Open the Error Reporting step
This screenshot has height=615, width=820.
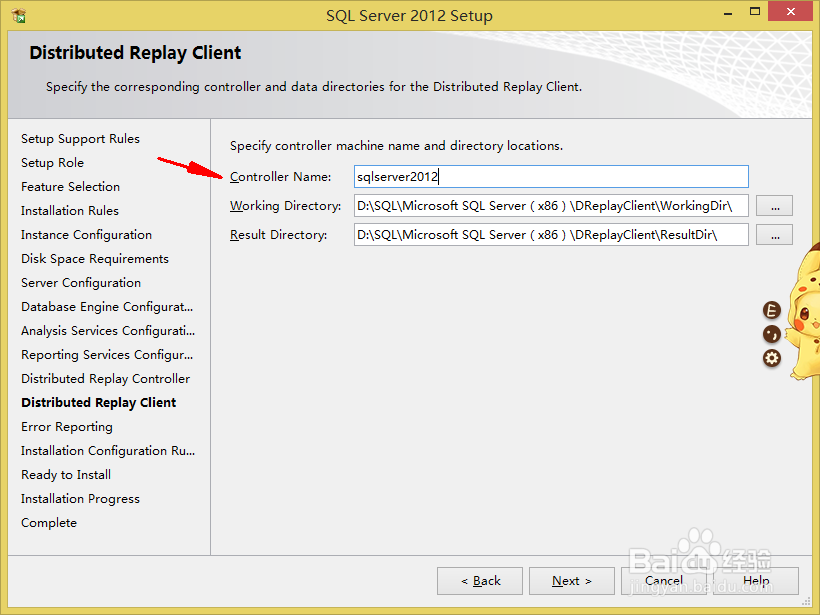tap(66, 426)
